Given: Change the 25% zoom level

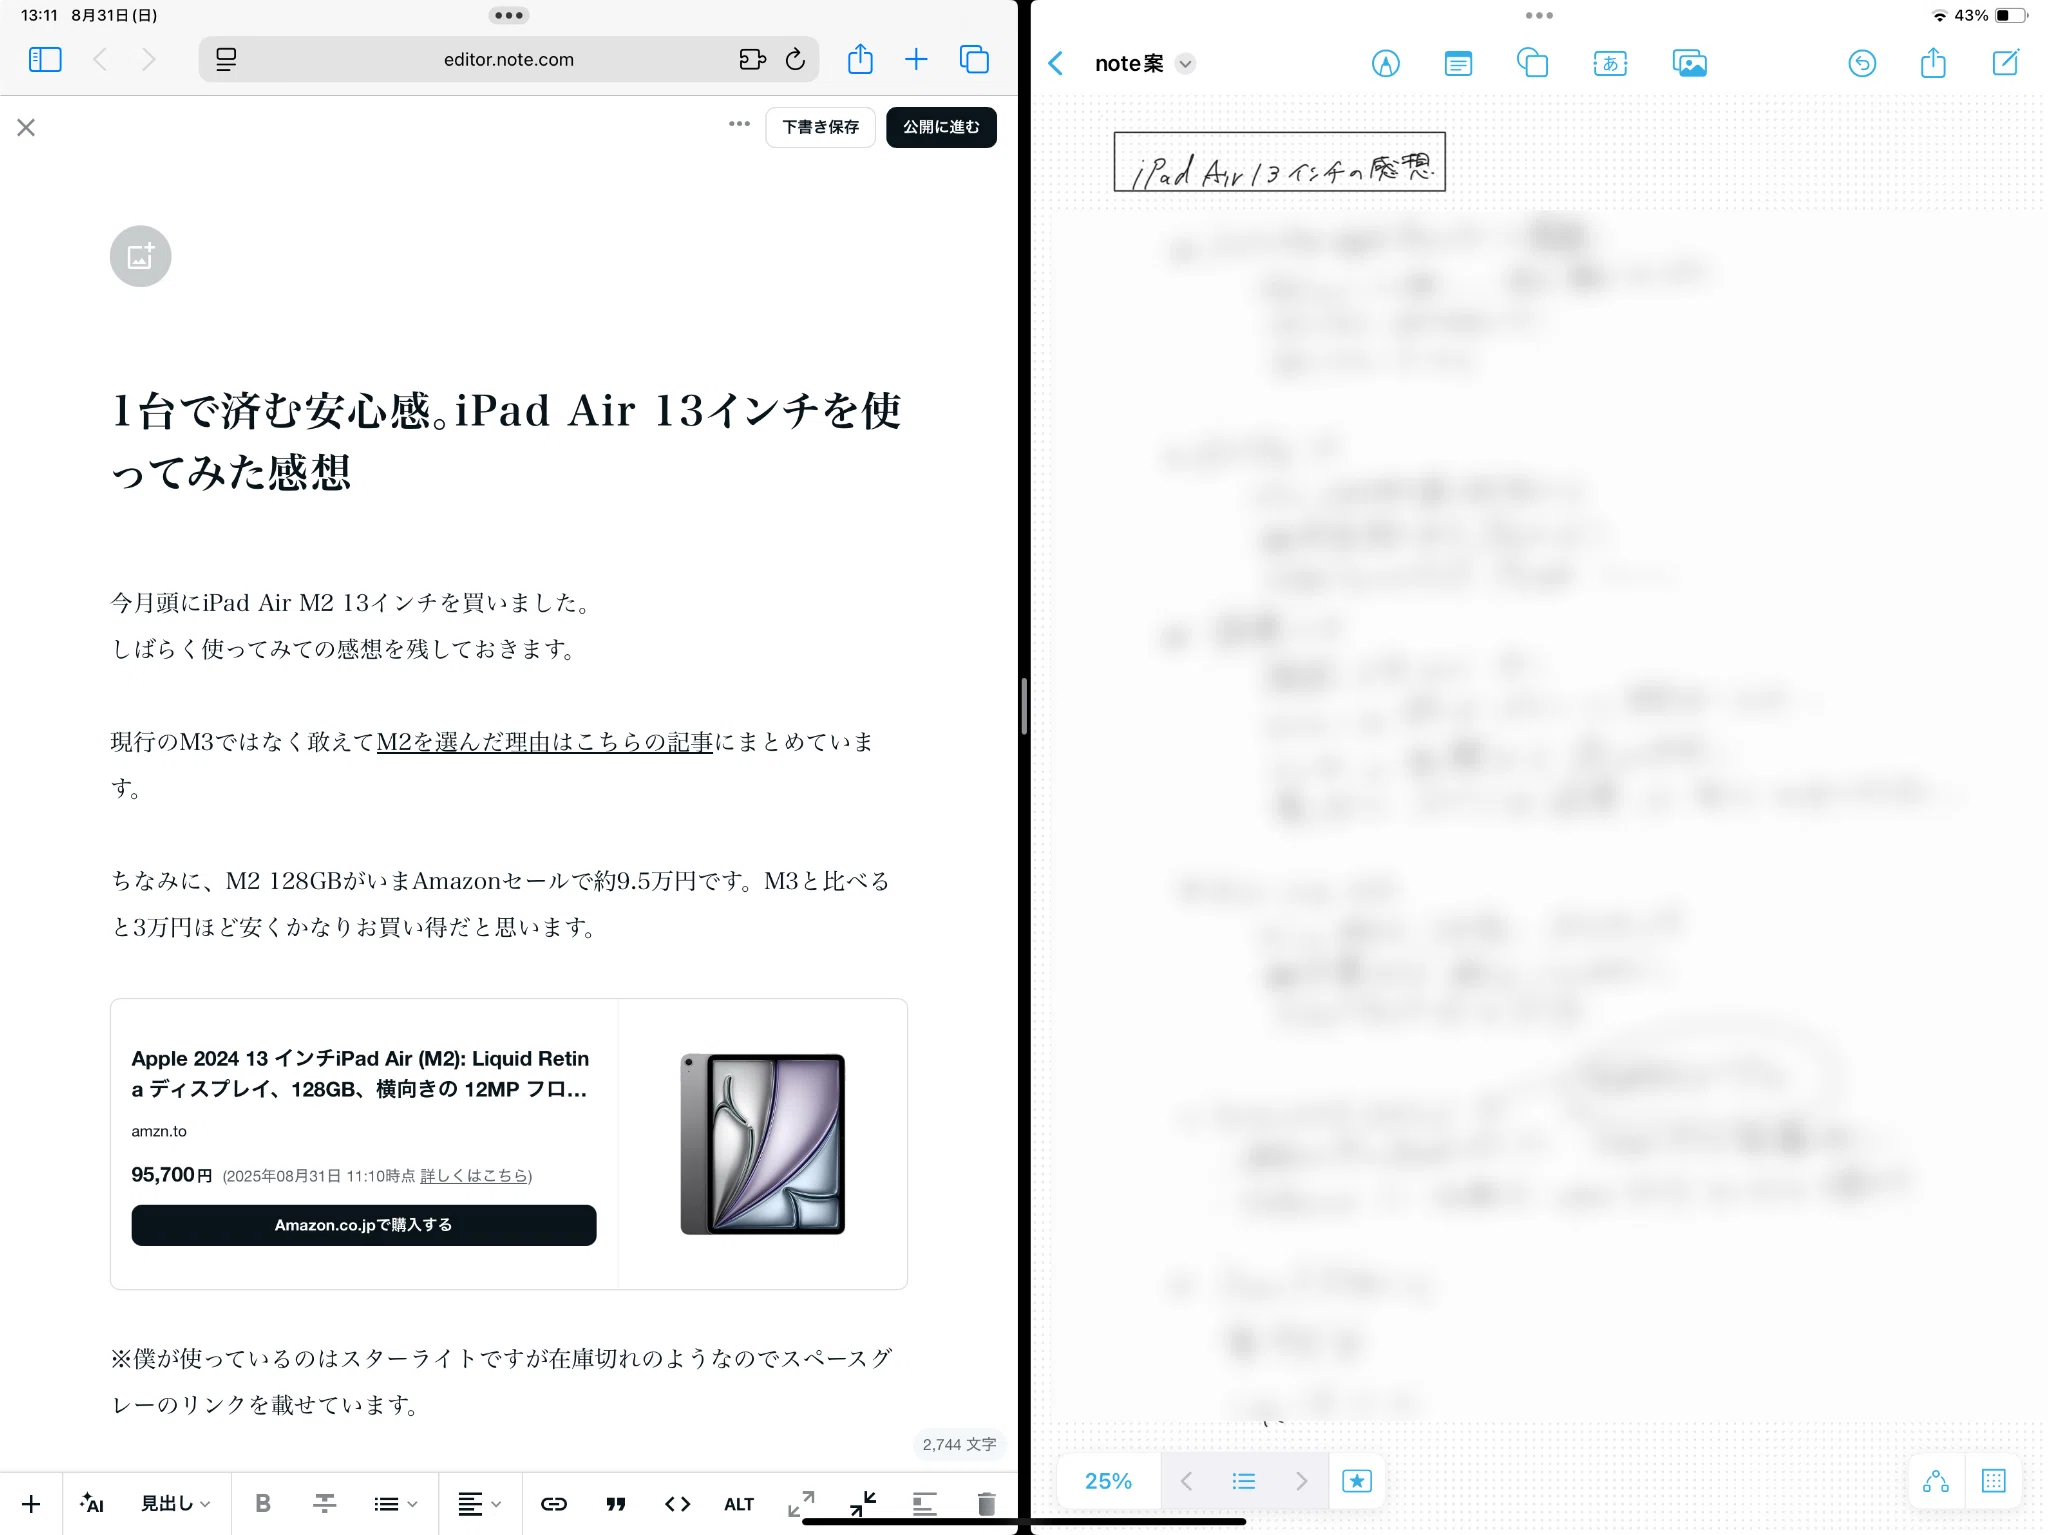Looking at the screenshot, I should coord(1108,1481).
